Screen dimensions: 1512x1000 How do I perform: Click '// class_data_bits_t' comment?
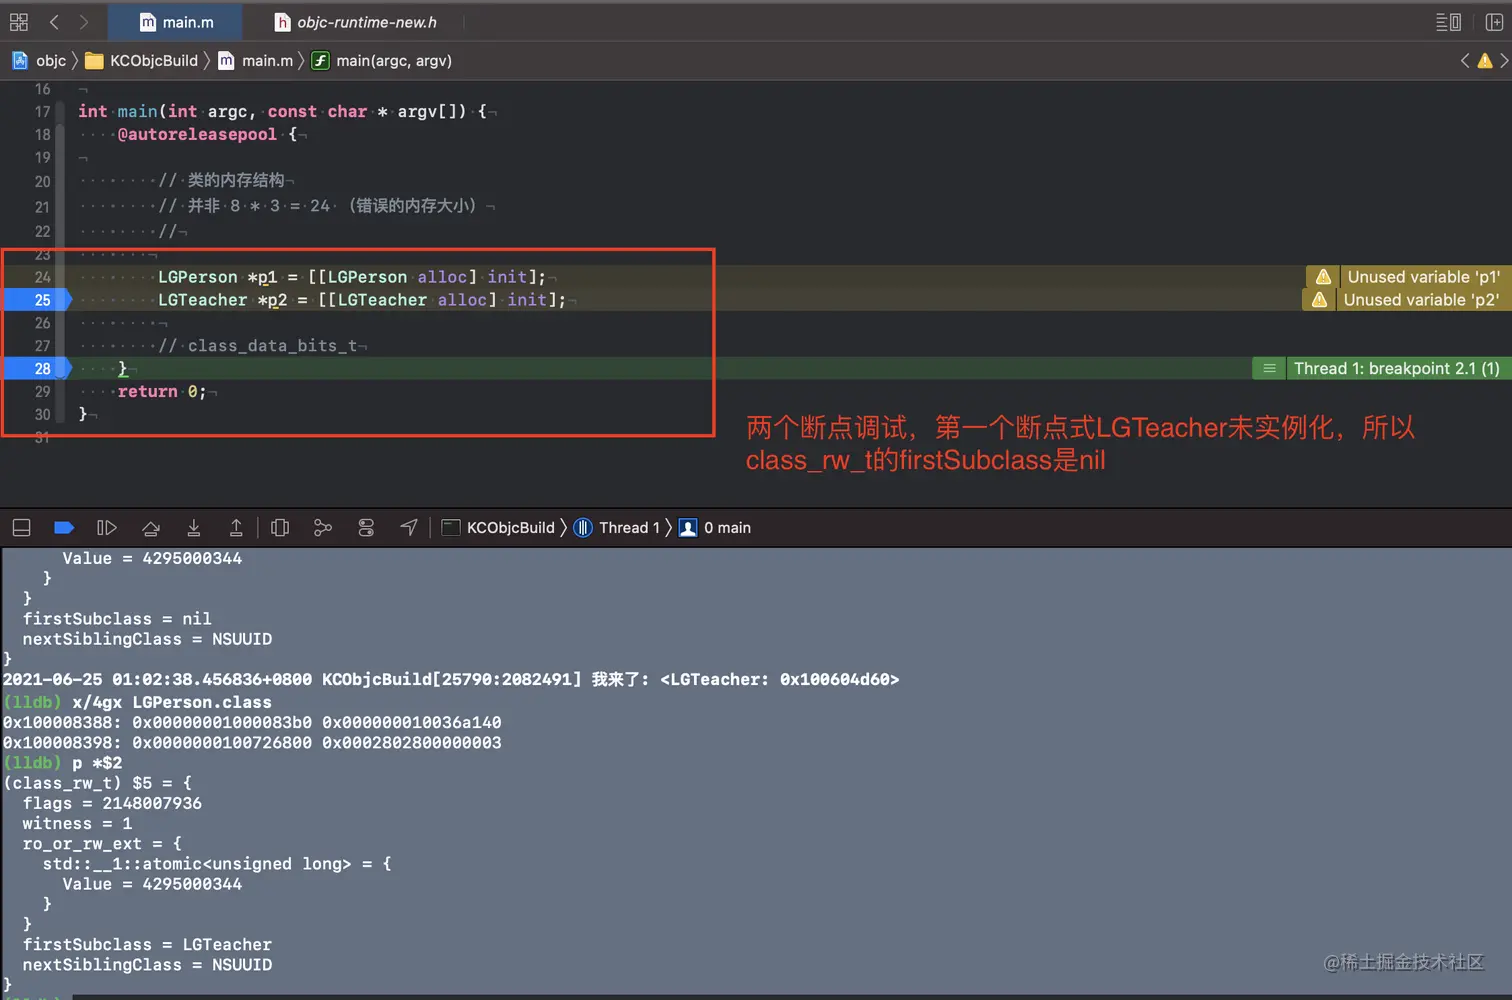click(257, 345)
